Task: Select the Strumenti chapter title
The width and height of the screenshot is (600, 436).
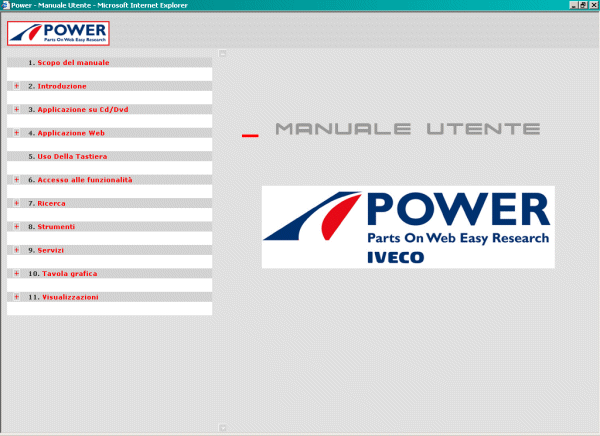Action: pyautogui.click(x=56, y=227)
